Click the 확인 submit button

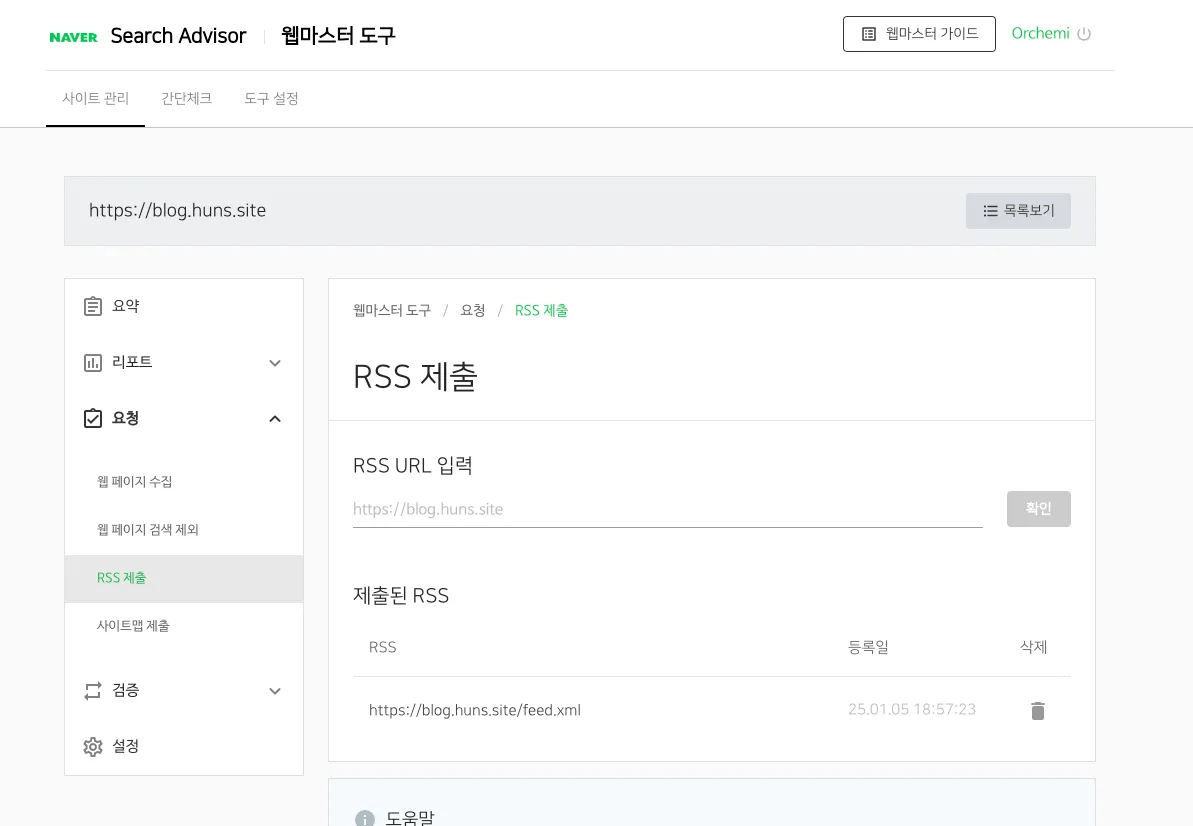tap(1038, 508)
